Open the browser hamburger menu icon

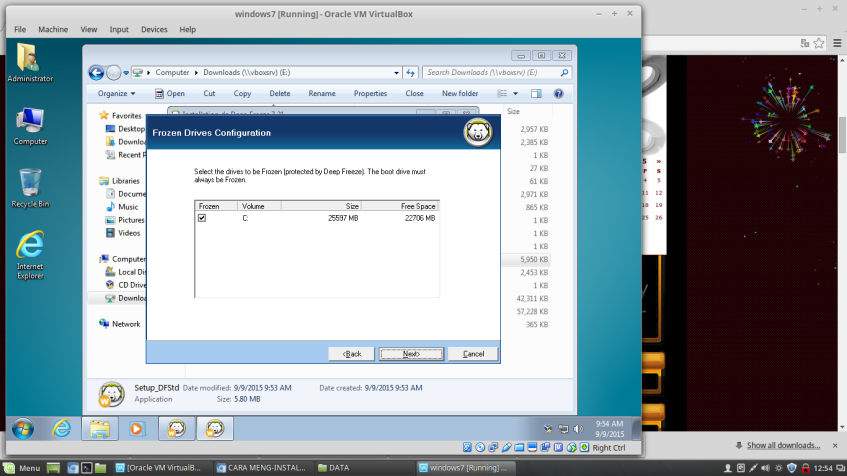pos(837,43)
